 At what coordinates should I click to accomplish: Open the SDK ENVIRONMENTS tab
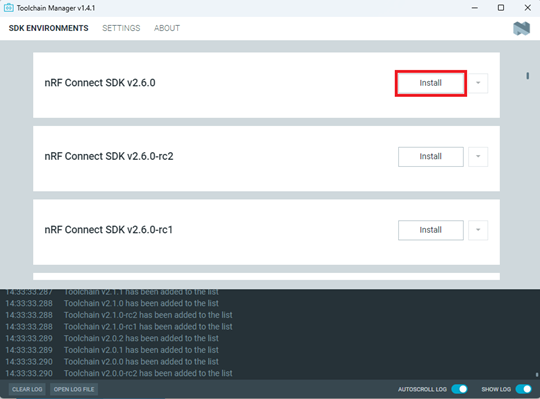(x=49, y=28)
